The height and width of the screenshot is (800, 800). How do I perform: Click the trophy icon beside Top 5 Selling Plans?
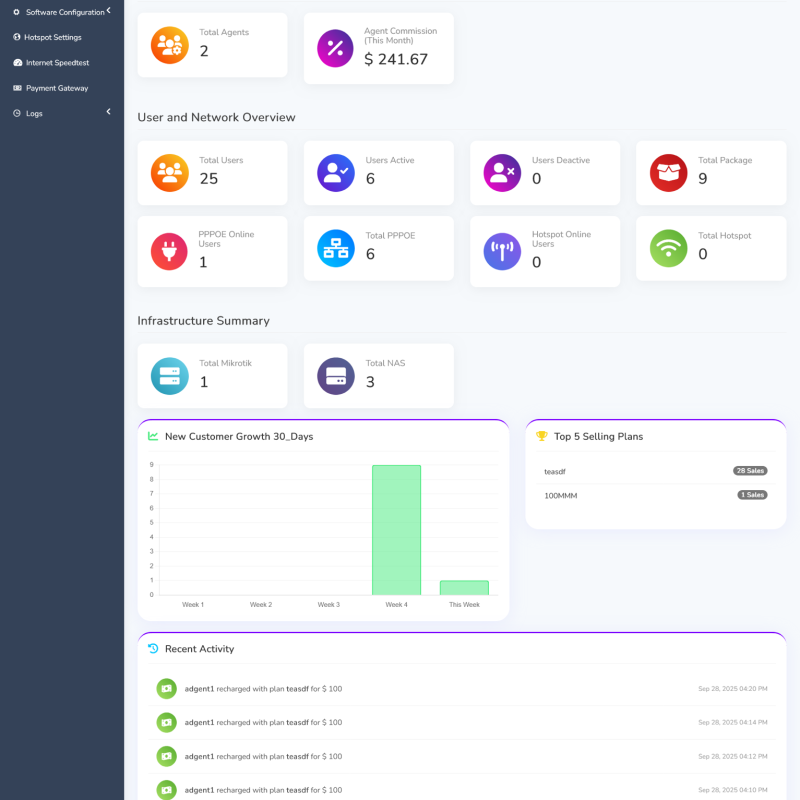pyautogui.click(x=542, y=435)
